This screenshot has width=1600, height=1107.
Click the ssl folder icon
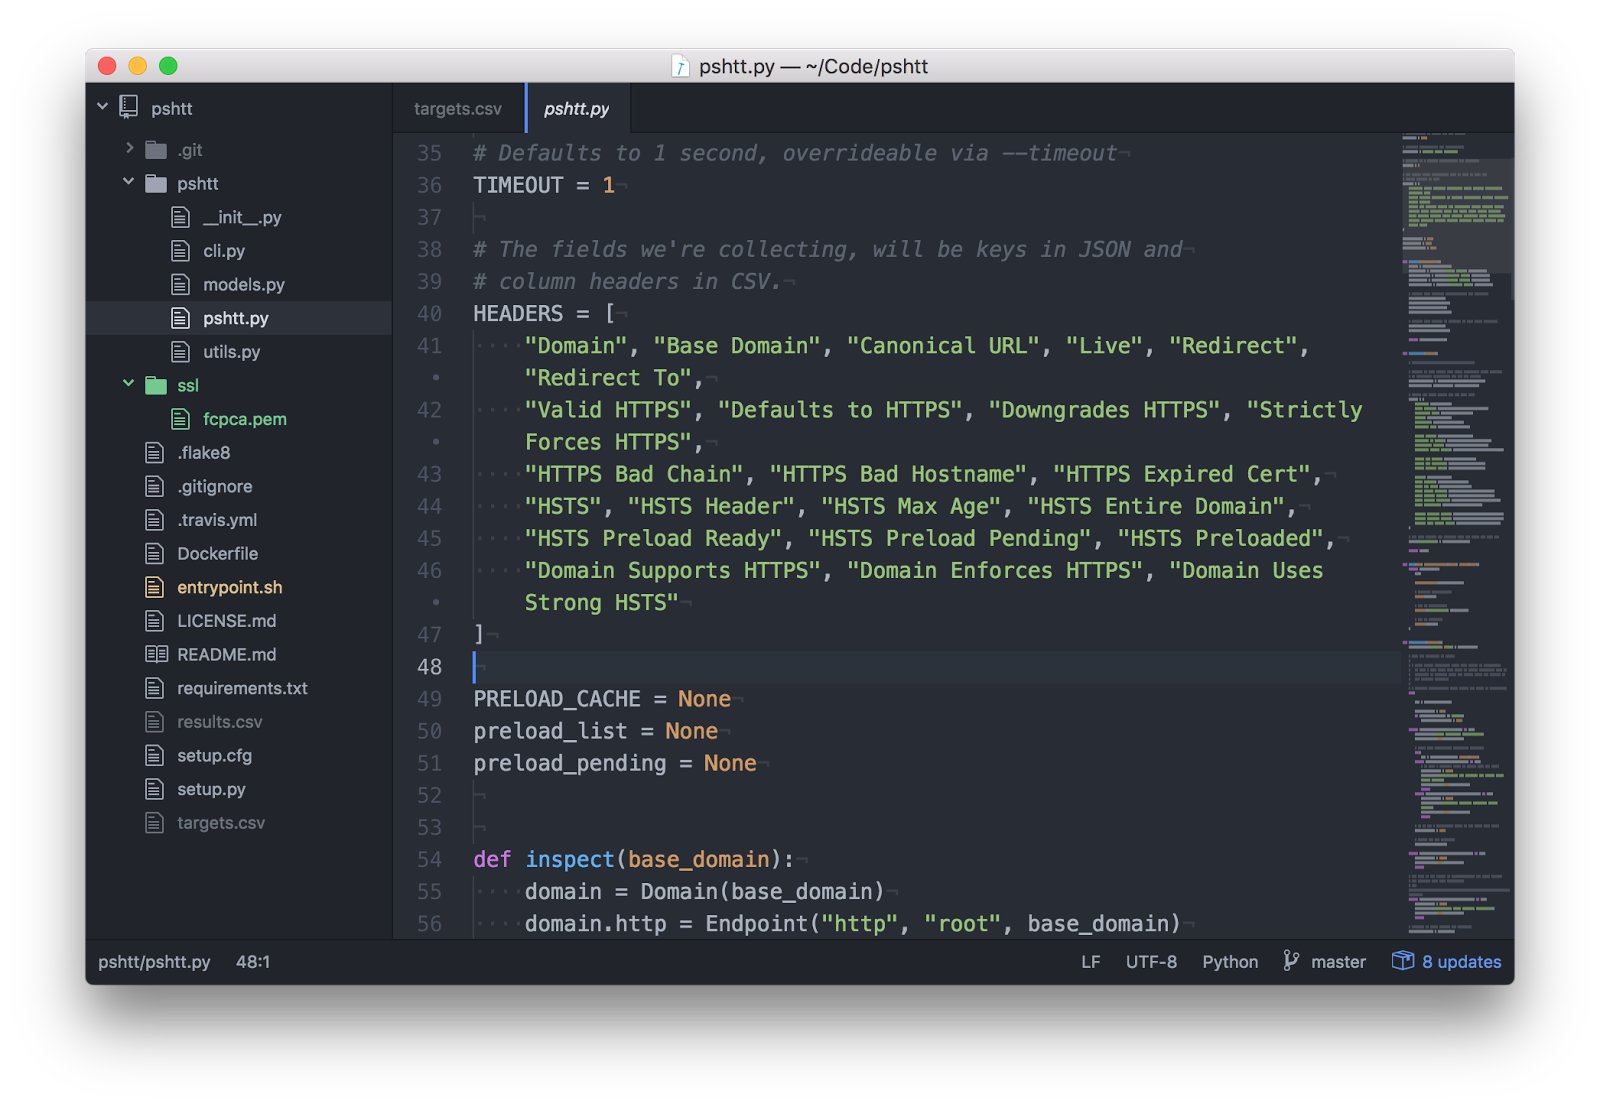156,385
